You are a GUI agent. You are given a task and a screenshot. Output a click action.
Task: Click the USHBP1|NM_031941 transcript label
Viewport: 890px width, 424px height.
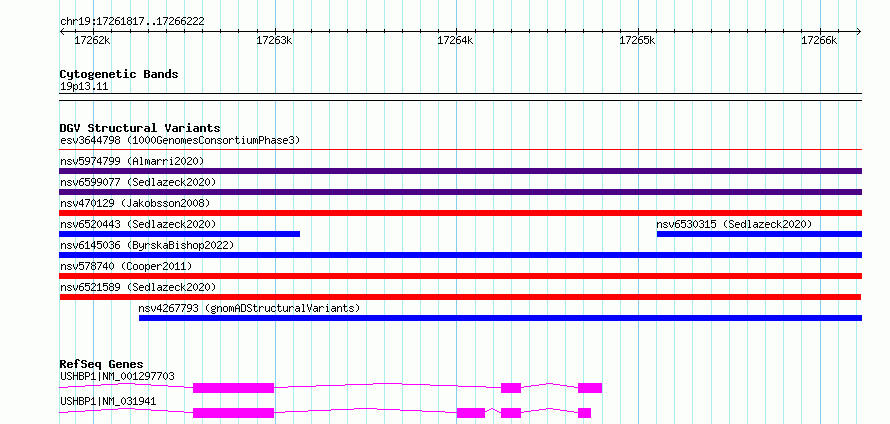(x=108, y=401)
